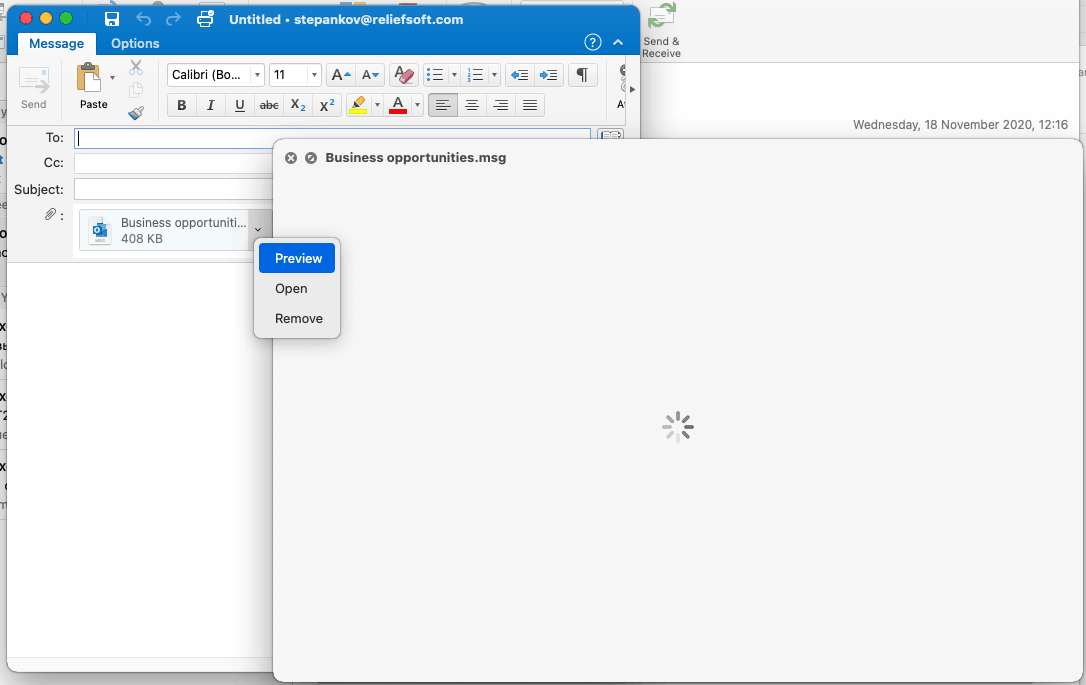
Task: Click the Format Painter brush icon
Action: pyautogui.click(x=136, y=113)
